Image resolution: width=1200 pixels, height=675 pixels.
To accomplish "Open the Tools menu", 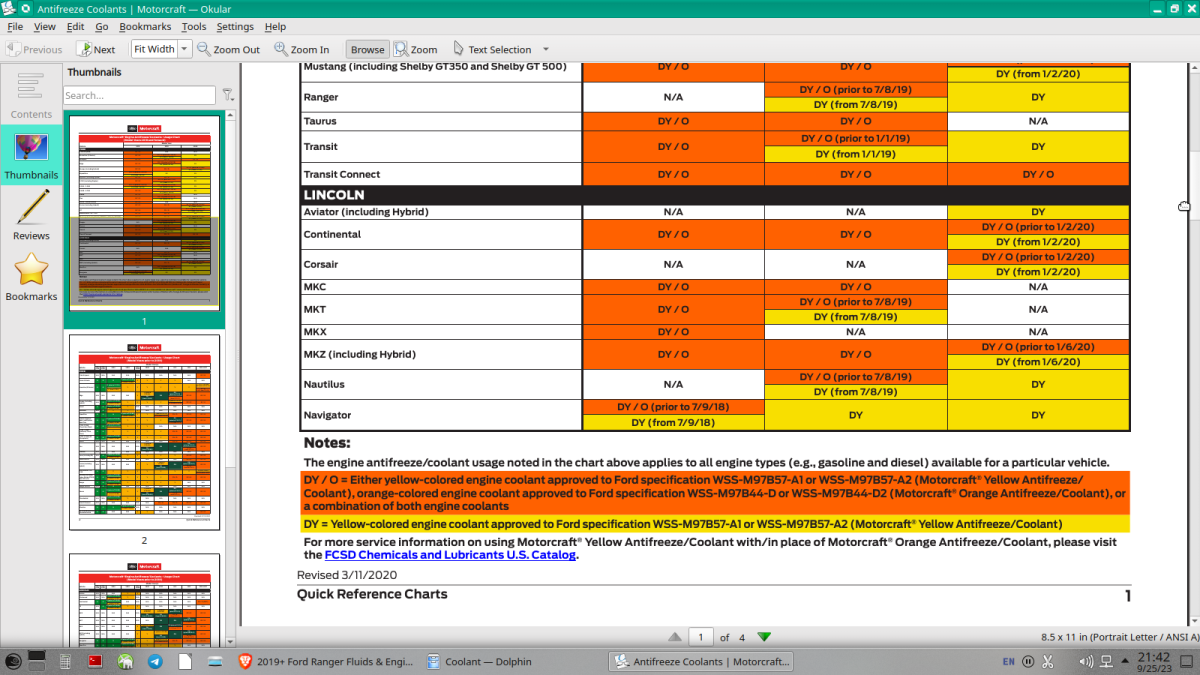I will click(x=194, y=26).
